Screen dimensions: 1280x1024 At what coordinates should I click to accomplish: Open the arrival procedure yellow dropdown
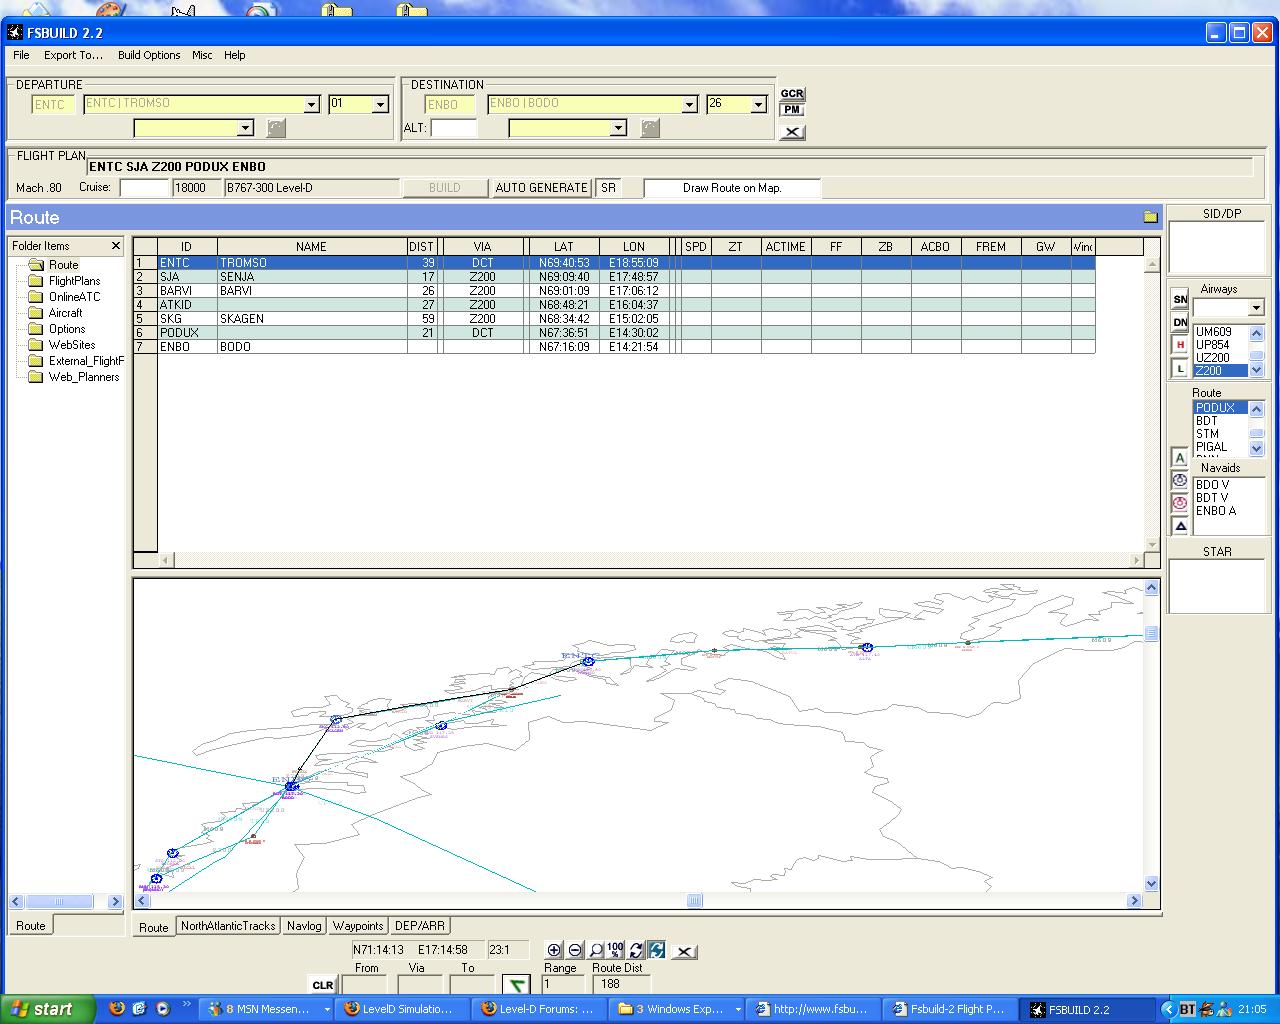point(618,128)
